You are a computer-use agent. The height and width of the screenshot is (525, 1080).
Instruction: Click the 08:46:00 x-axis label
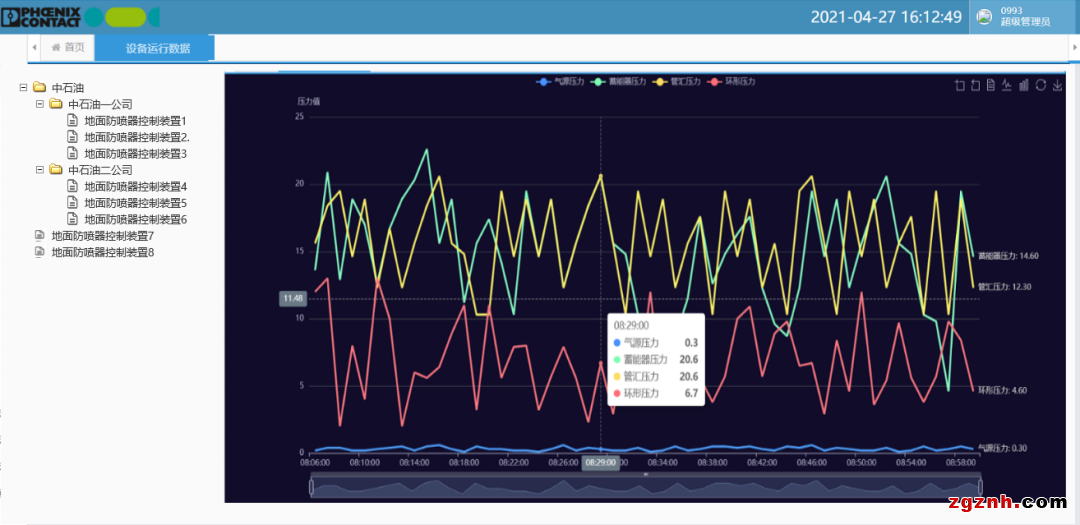(x=811, y=463)
